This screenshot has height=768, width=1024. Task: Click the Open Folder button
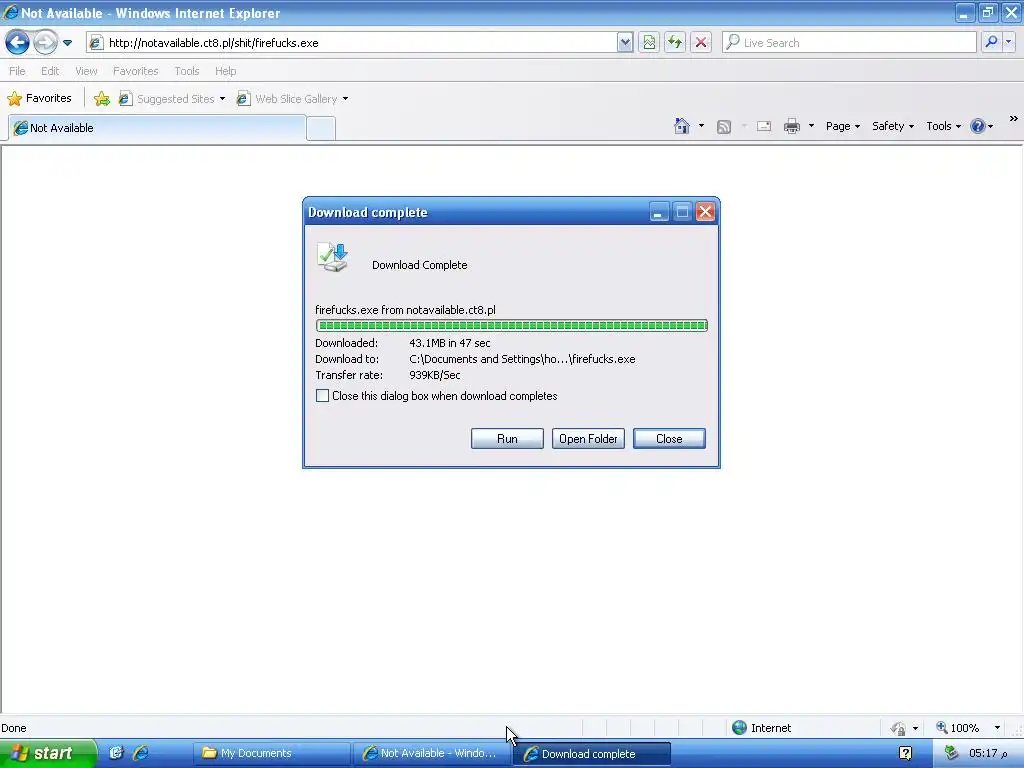pos(588,439)
